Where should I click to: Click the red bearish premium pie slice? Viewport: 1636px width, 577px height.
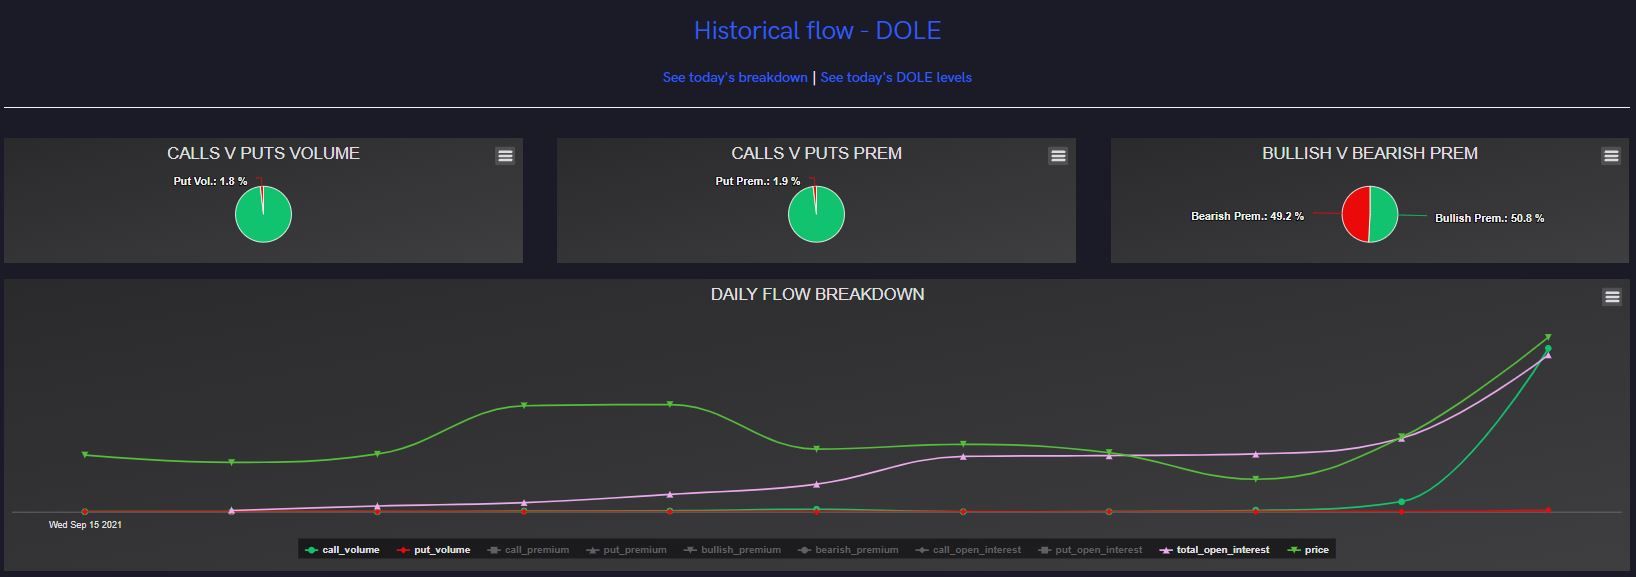point(1355,214)
